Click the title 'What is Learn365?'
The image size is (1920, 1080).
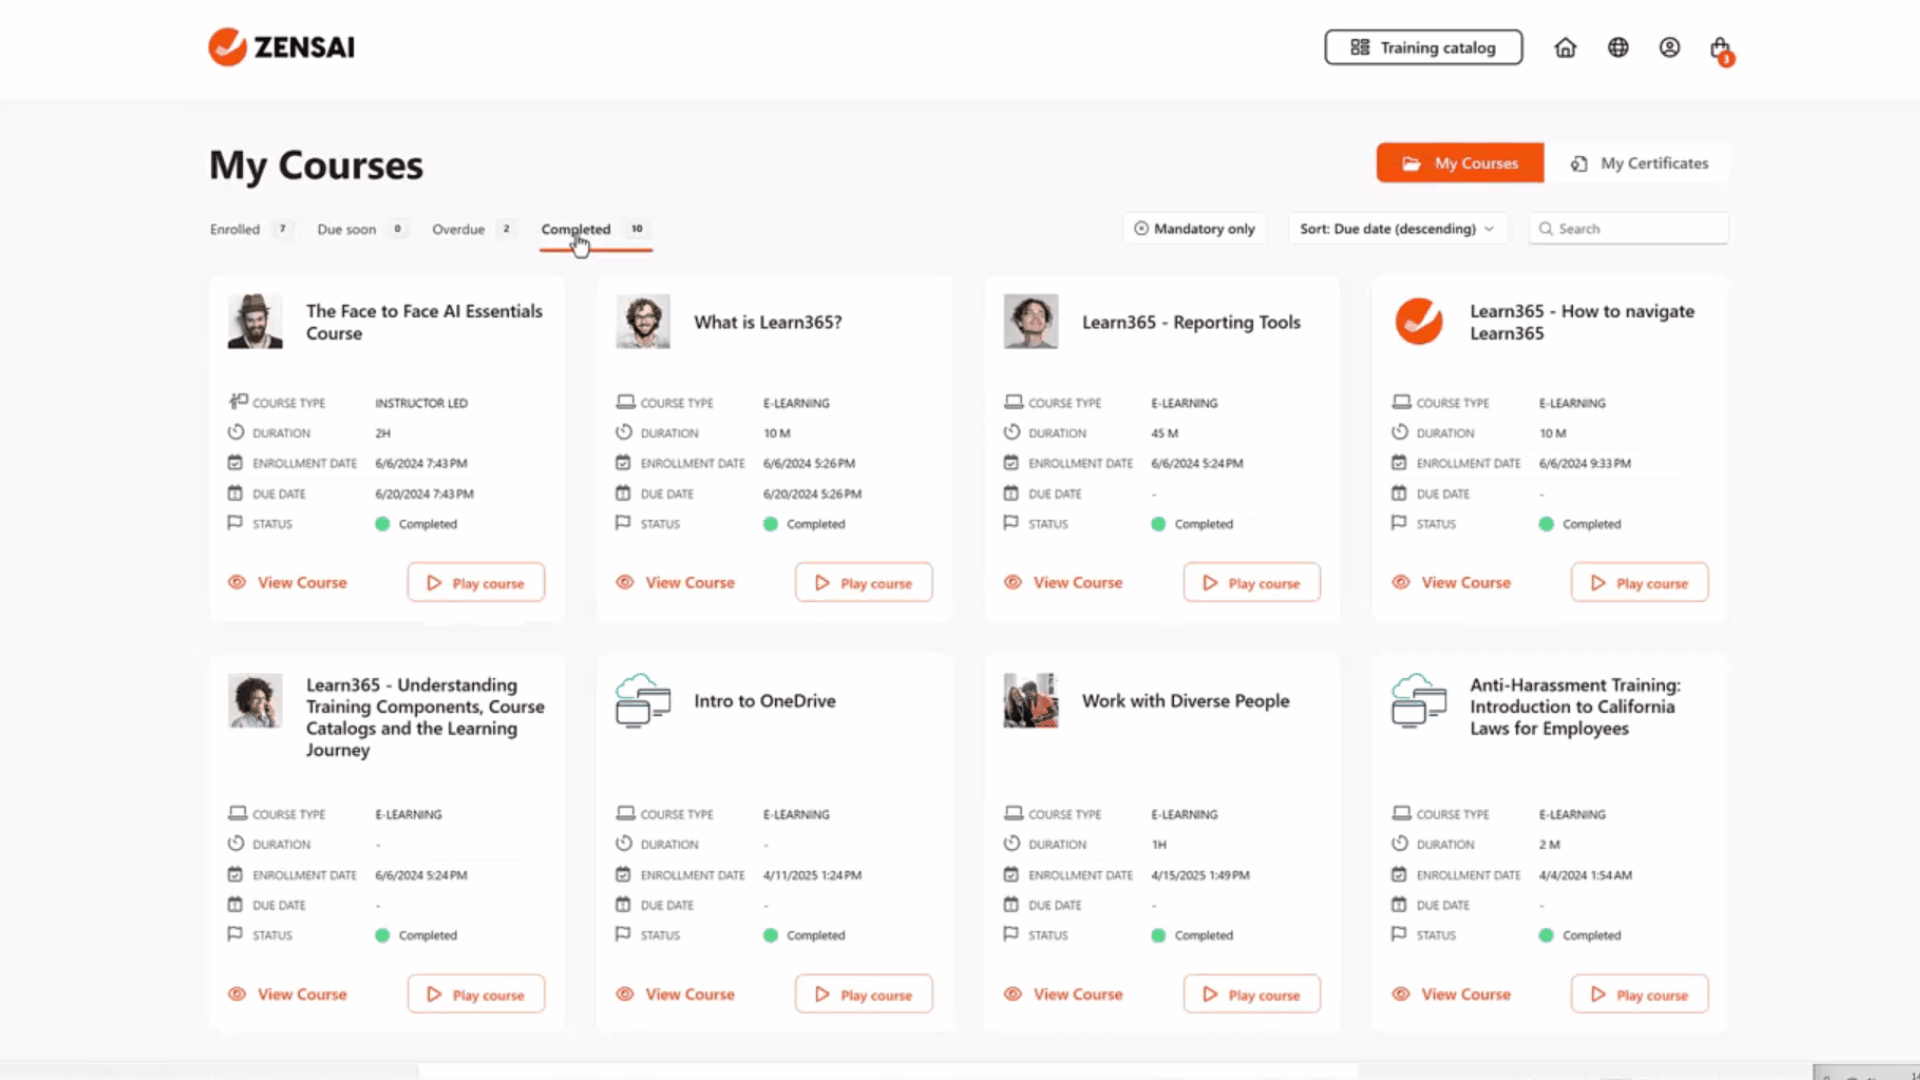click(x=768, y=322)
